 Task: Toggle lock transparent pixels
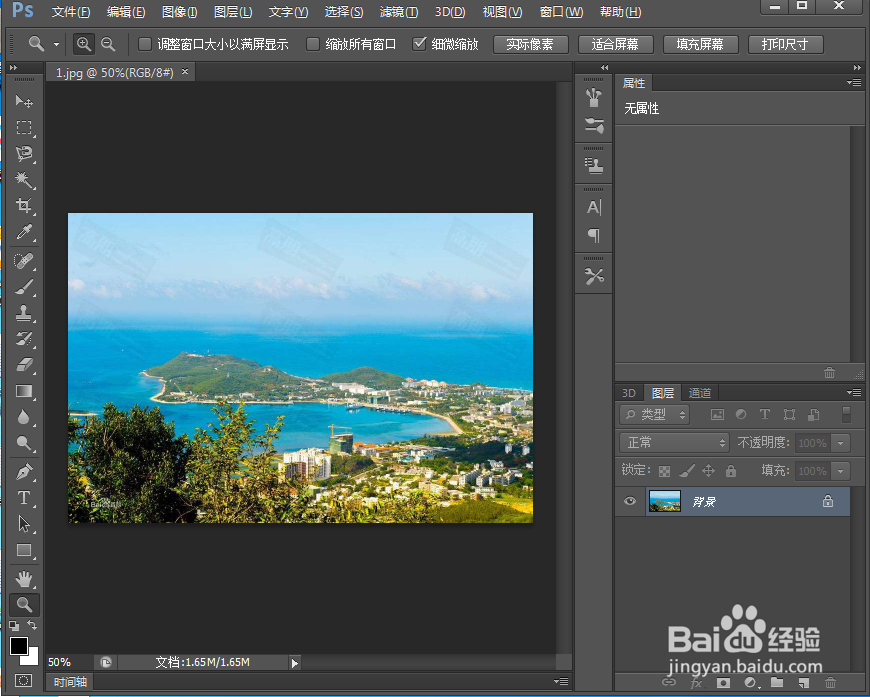coord(664,471)
